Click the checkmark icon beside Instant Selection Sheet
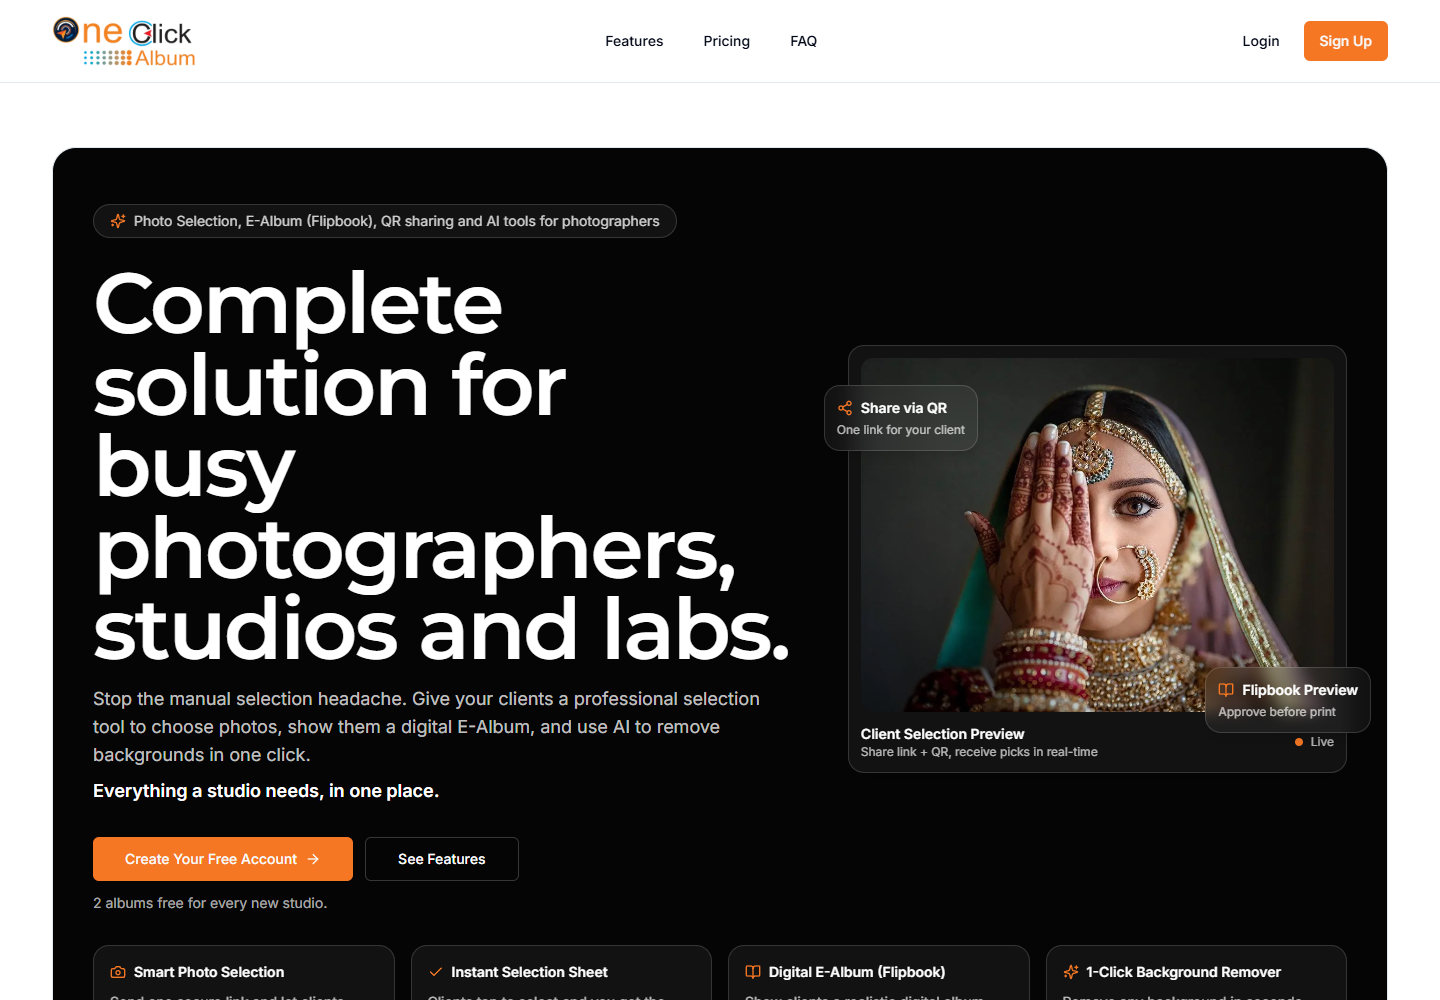The height and width of the screenshot is (1000, 1440). [x=436, y=972]
